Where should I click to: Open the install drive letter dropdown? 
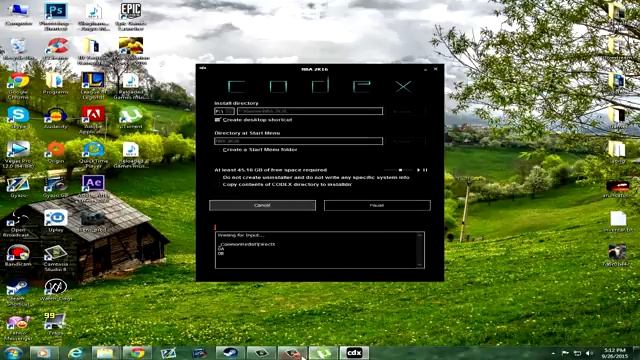click(224, 111)
